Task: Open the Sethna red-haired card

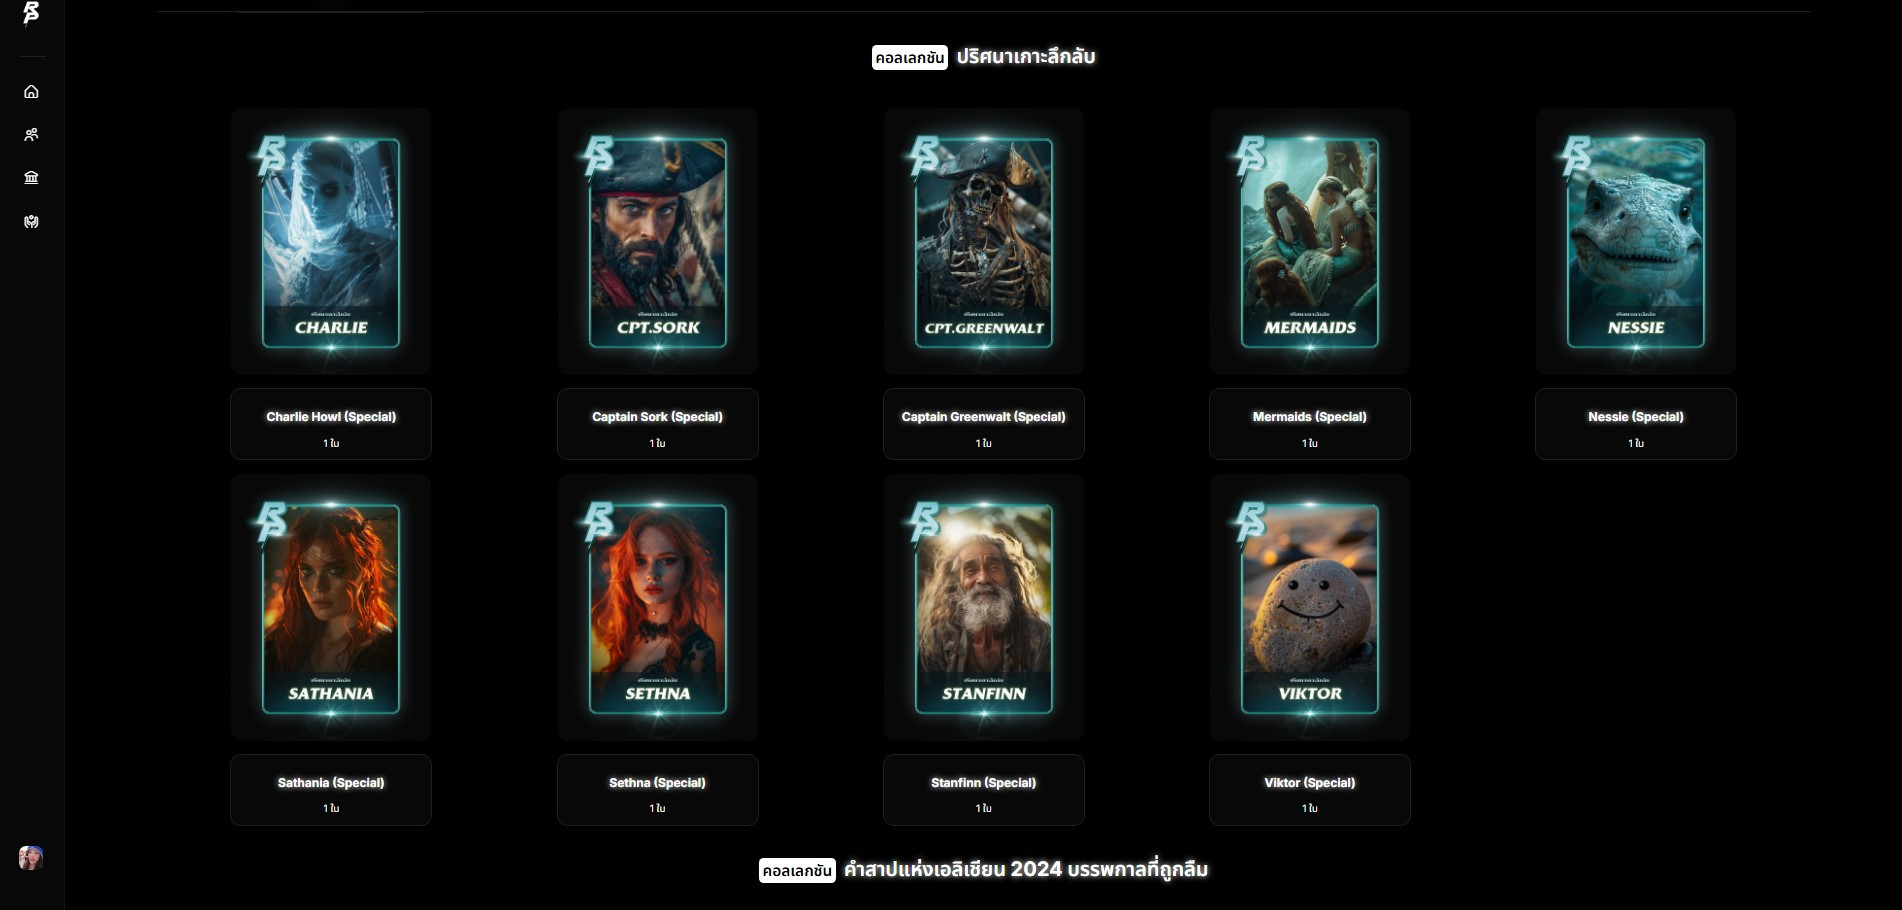Action: (658, 608)
